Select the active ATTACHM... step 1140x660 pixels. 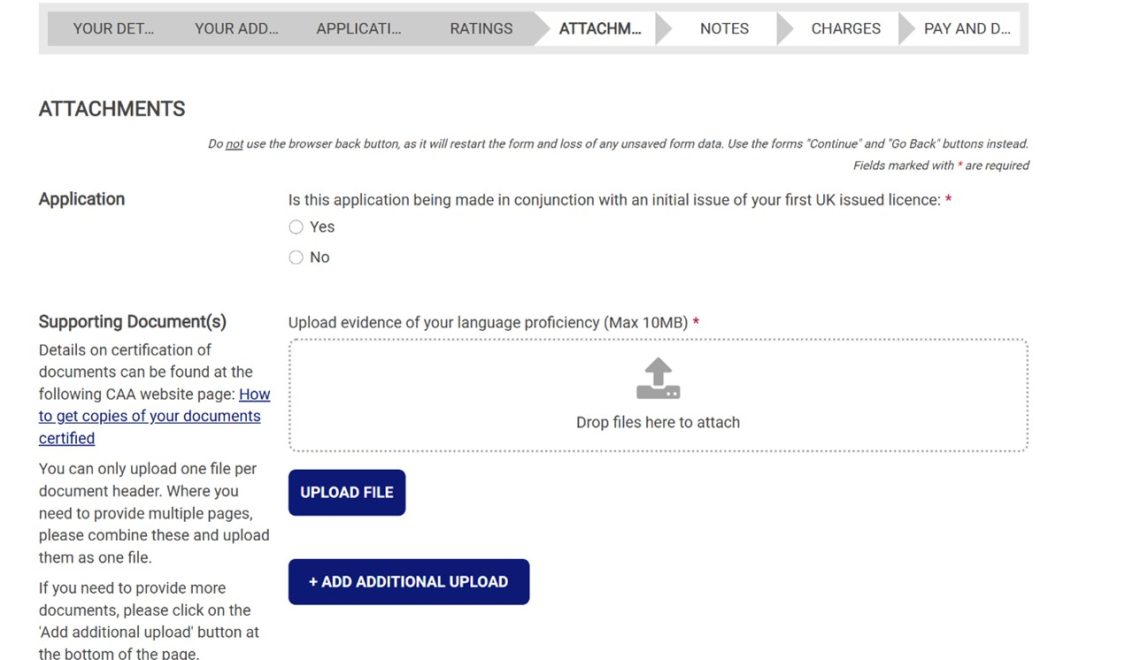click(600, 28)
